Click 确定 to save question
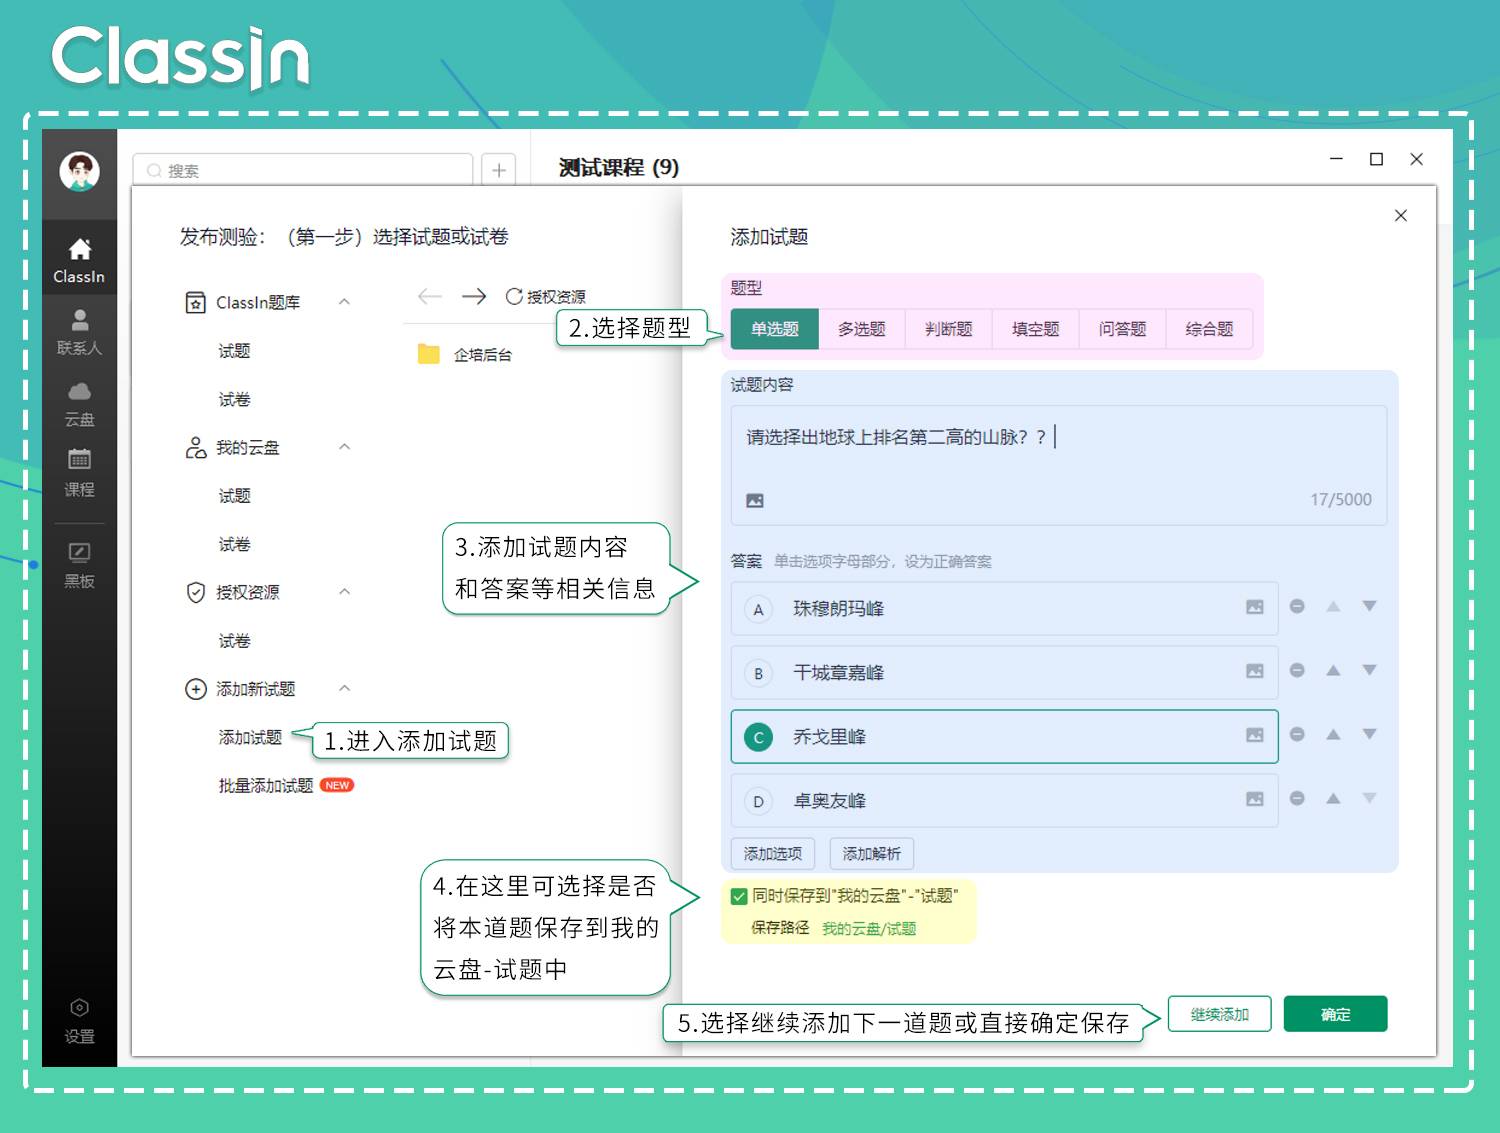Viewport: 1500px width, 1133px height. 1336,1014
